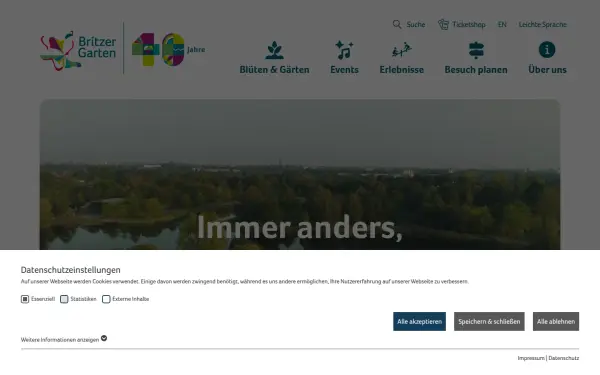Open the Blüten & Gärten menu
600x375 pixels.
[x=274, y=70]
